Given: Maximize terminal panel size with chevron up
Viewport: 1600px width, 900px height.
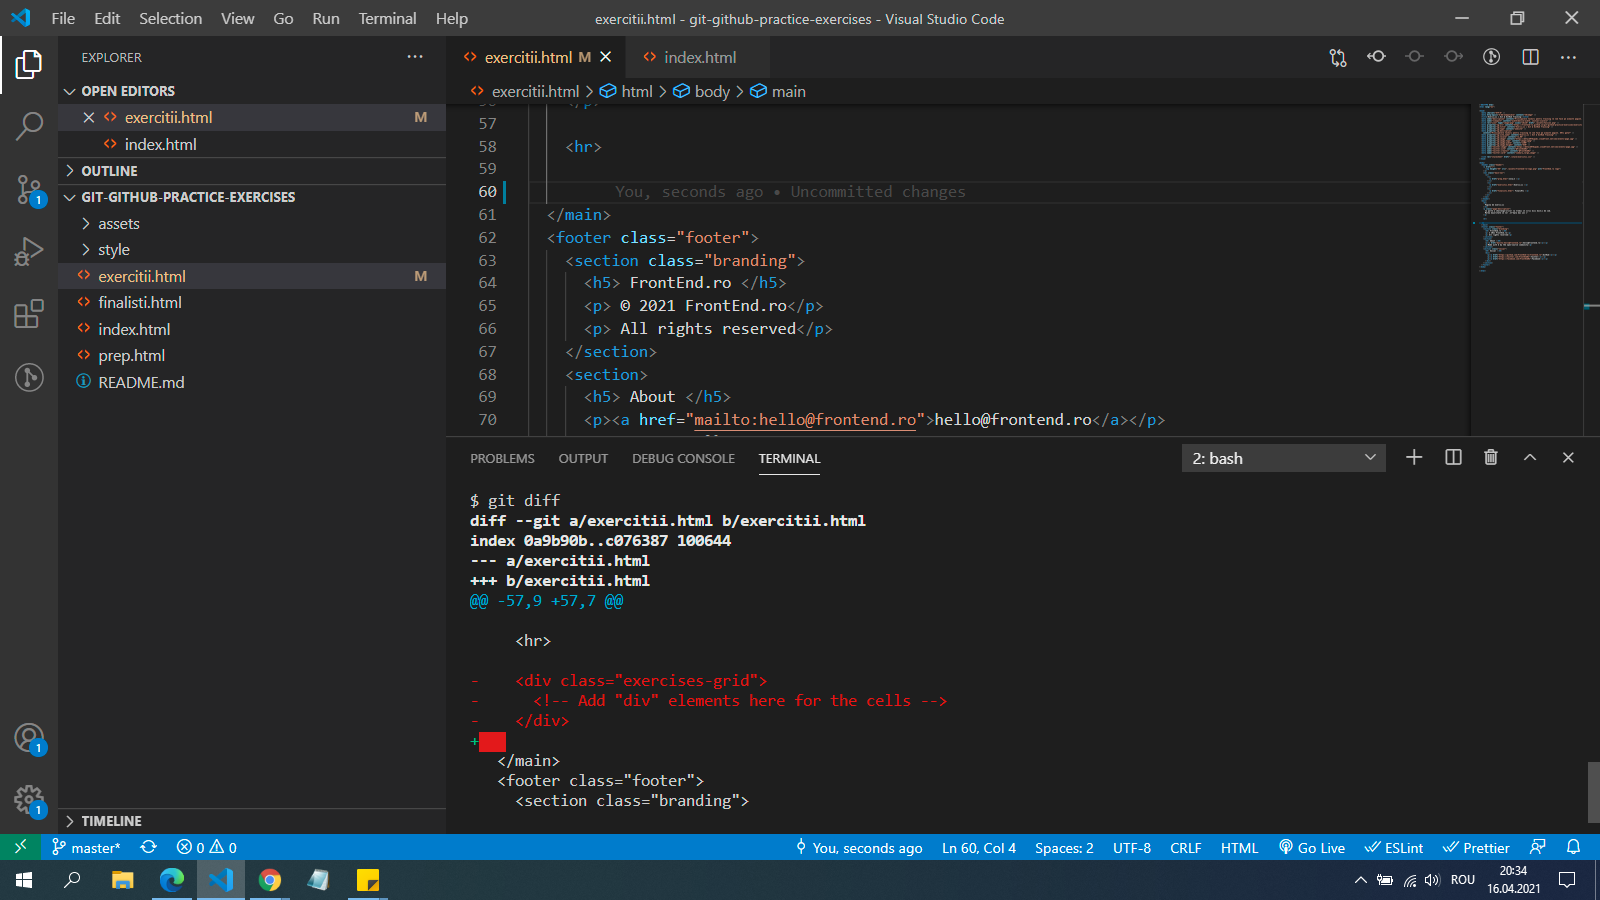Looking at the screenshot, I should click(x=1529, y=457).
